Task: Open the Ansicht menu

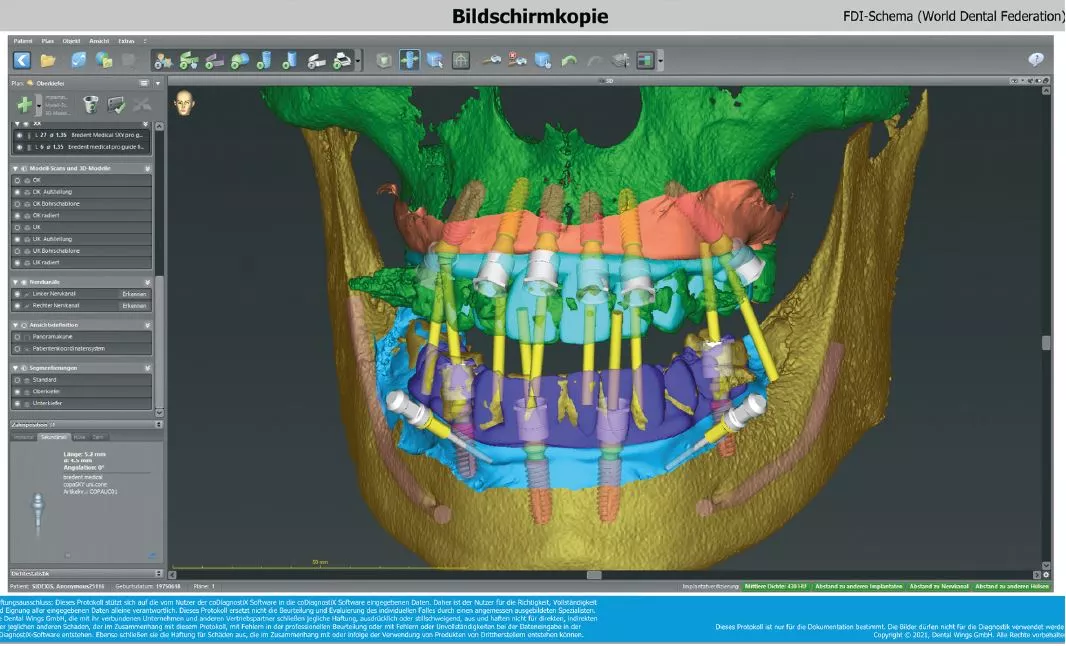Action: point(99,41)
